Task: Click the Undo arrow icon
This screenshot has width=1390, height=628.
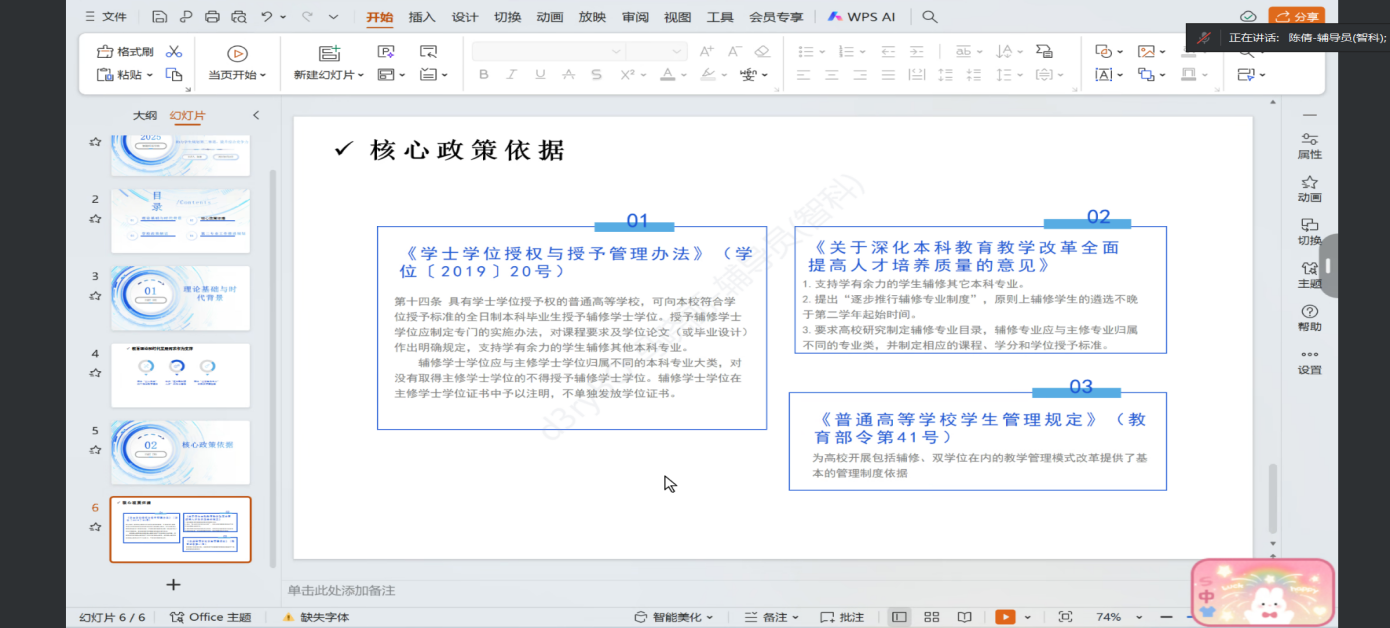Action: point(266,17)
